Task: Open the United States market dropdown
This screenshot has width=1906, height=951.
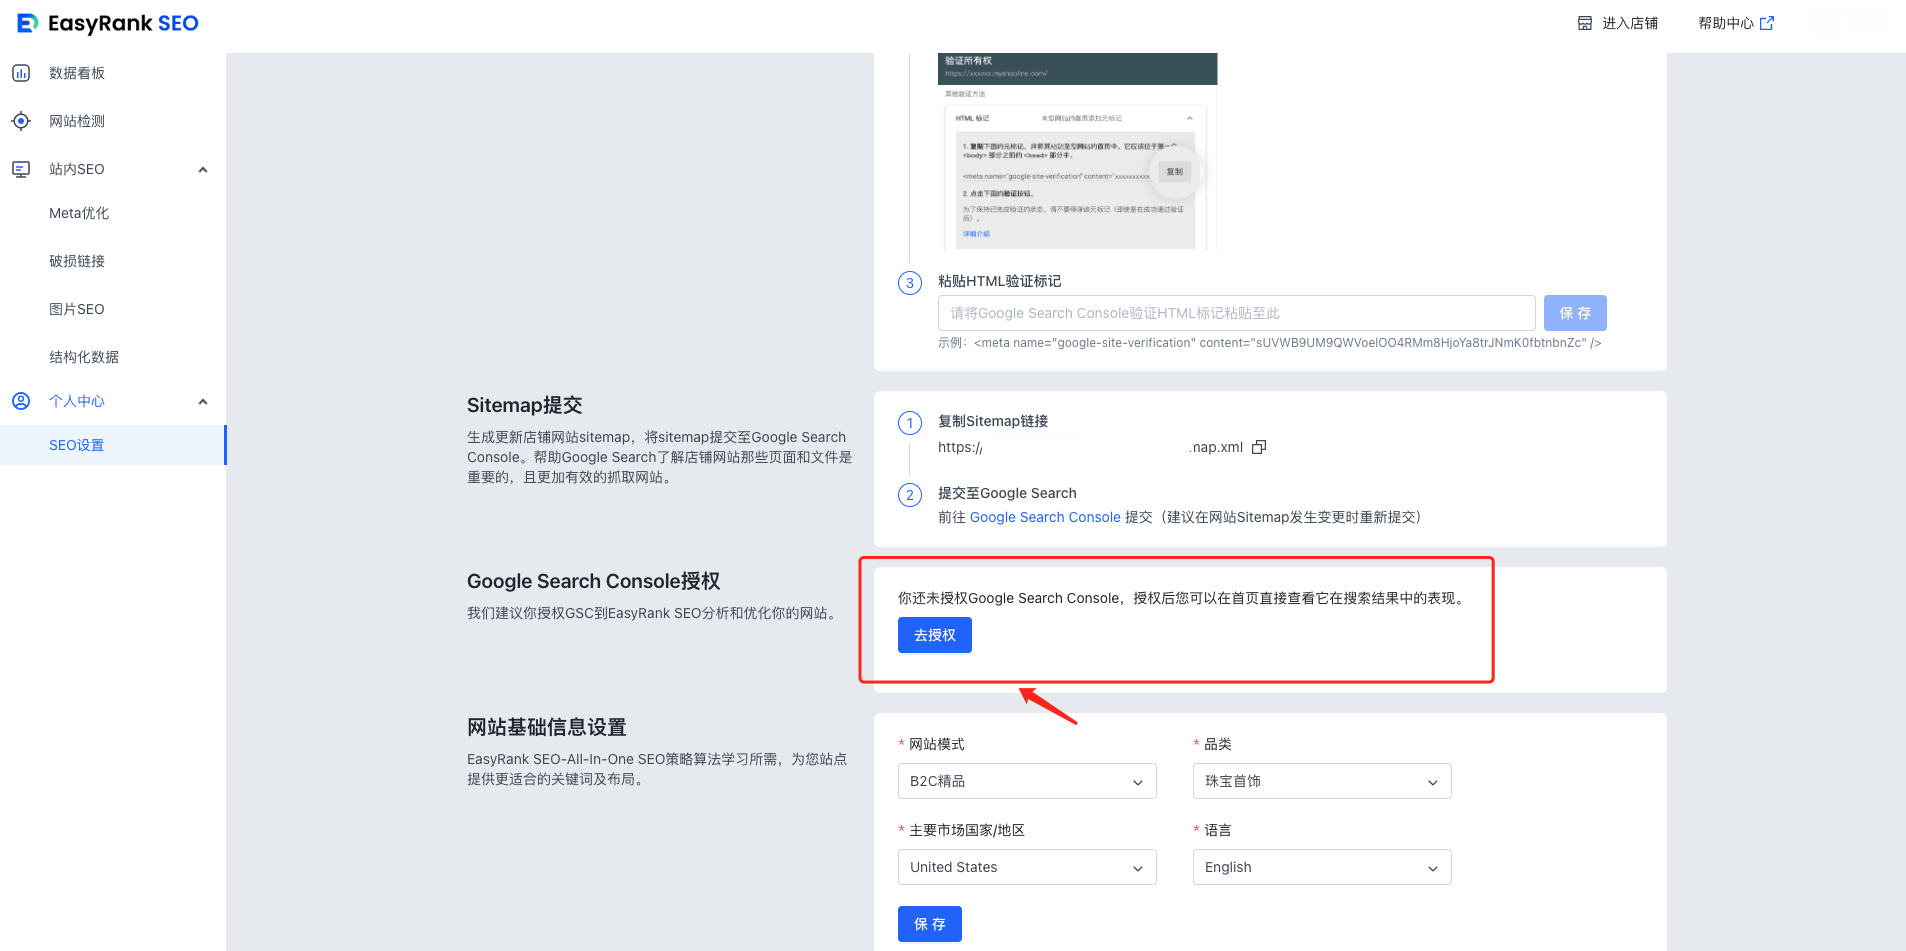Action: [1027, 867]
